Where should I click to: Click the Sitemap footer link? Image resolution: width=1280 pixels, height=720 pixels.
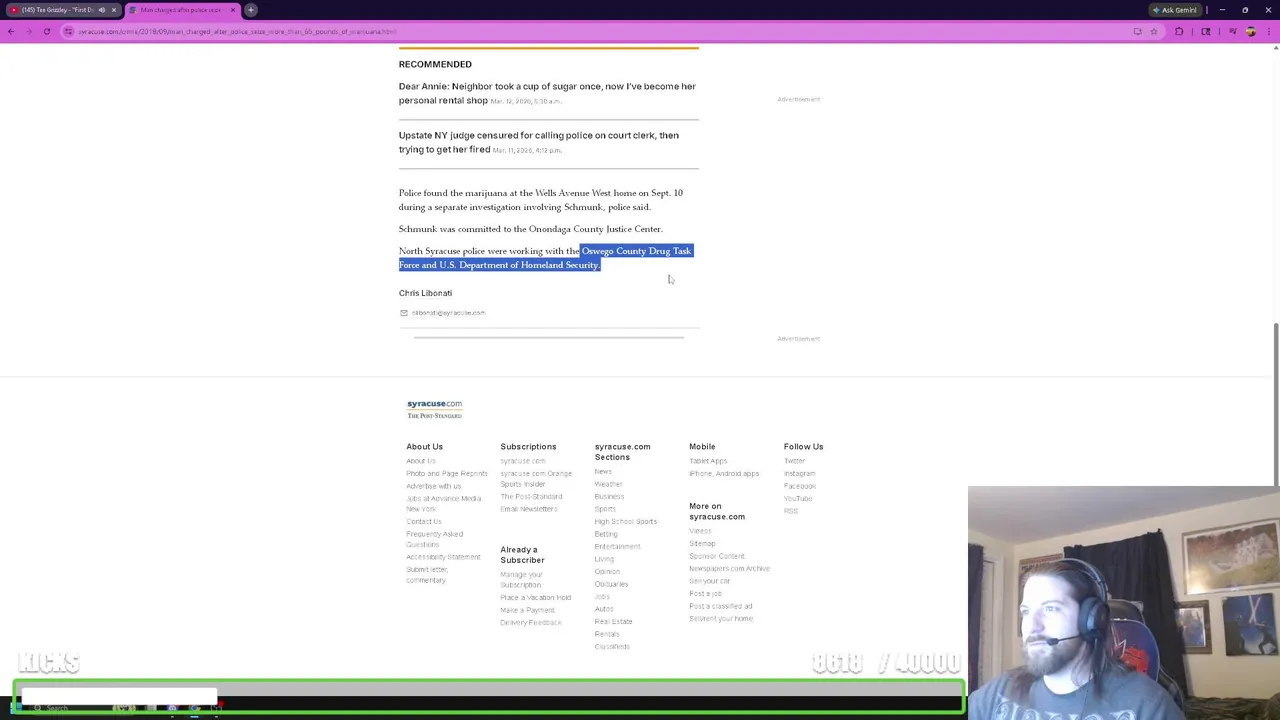coord(702,543)
